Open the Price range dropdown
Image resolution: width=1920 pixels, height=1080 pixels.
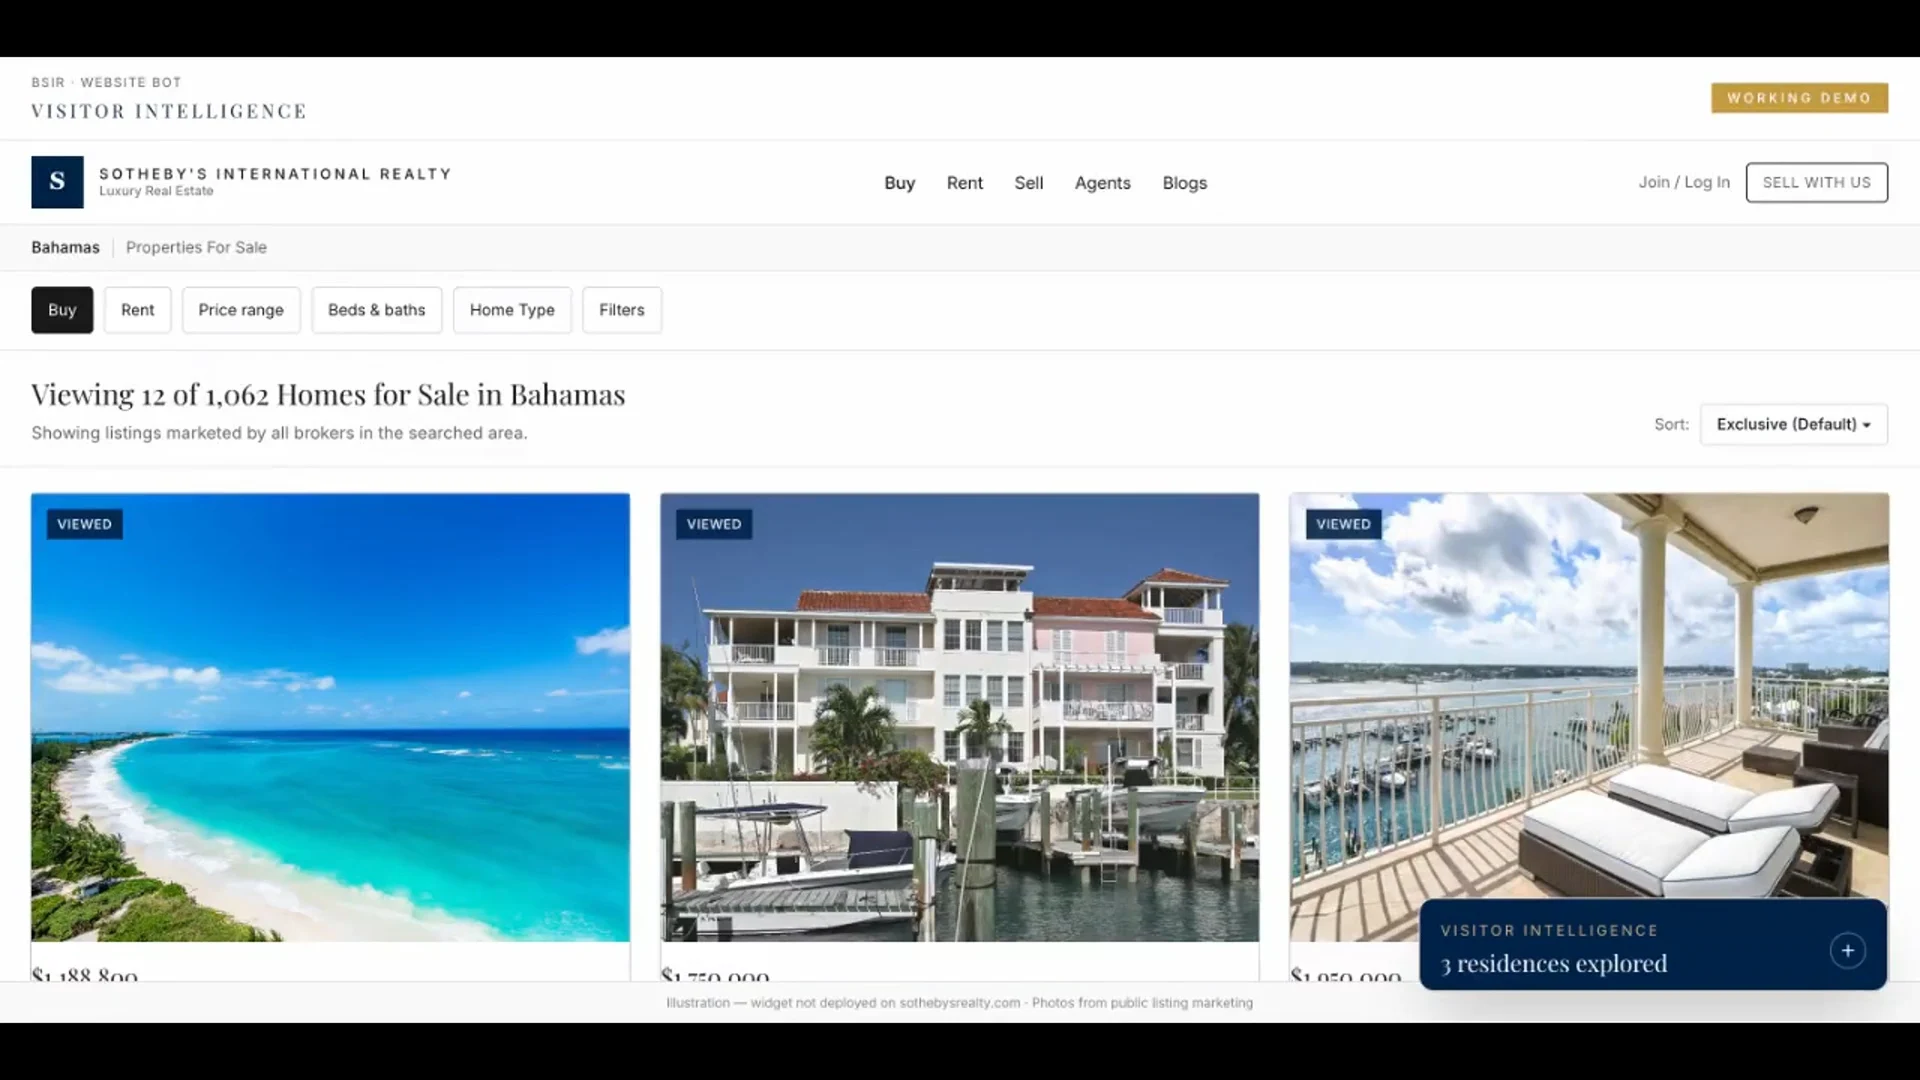tap(241, 310)
